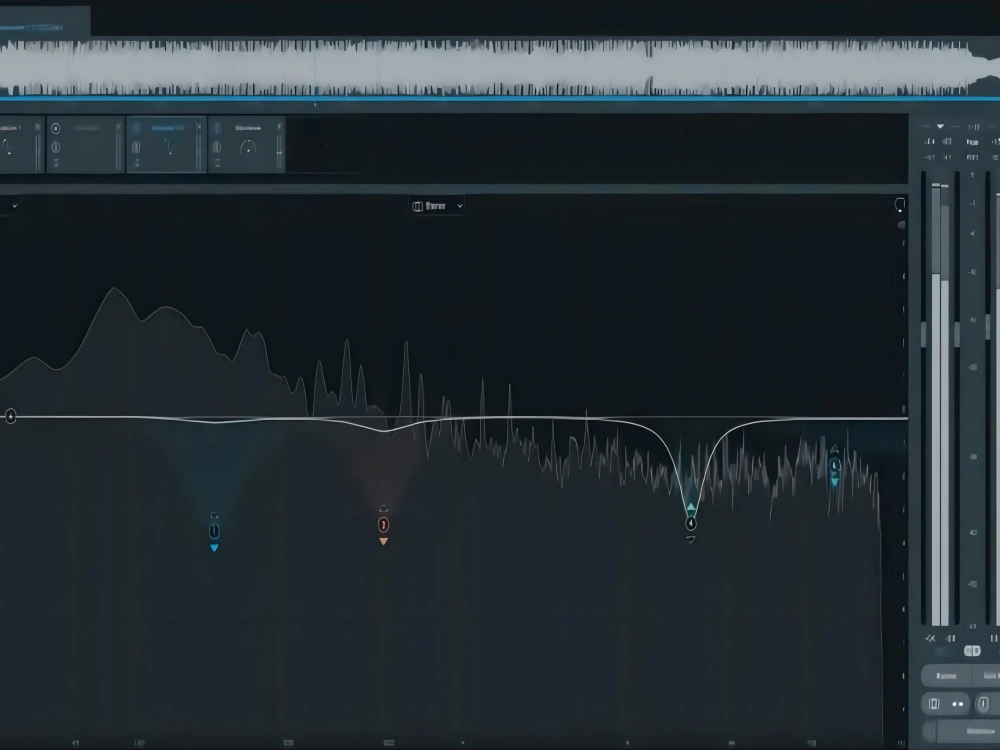This screenshot has width=1000, height=750.
Task: Click the blue down-triangle under the blue node
Action: click(214, 548)
